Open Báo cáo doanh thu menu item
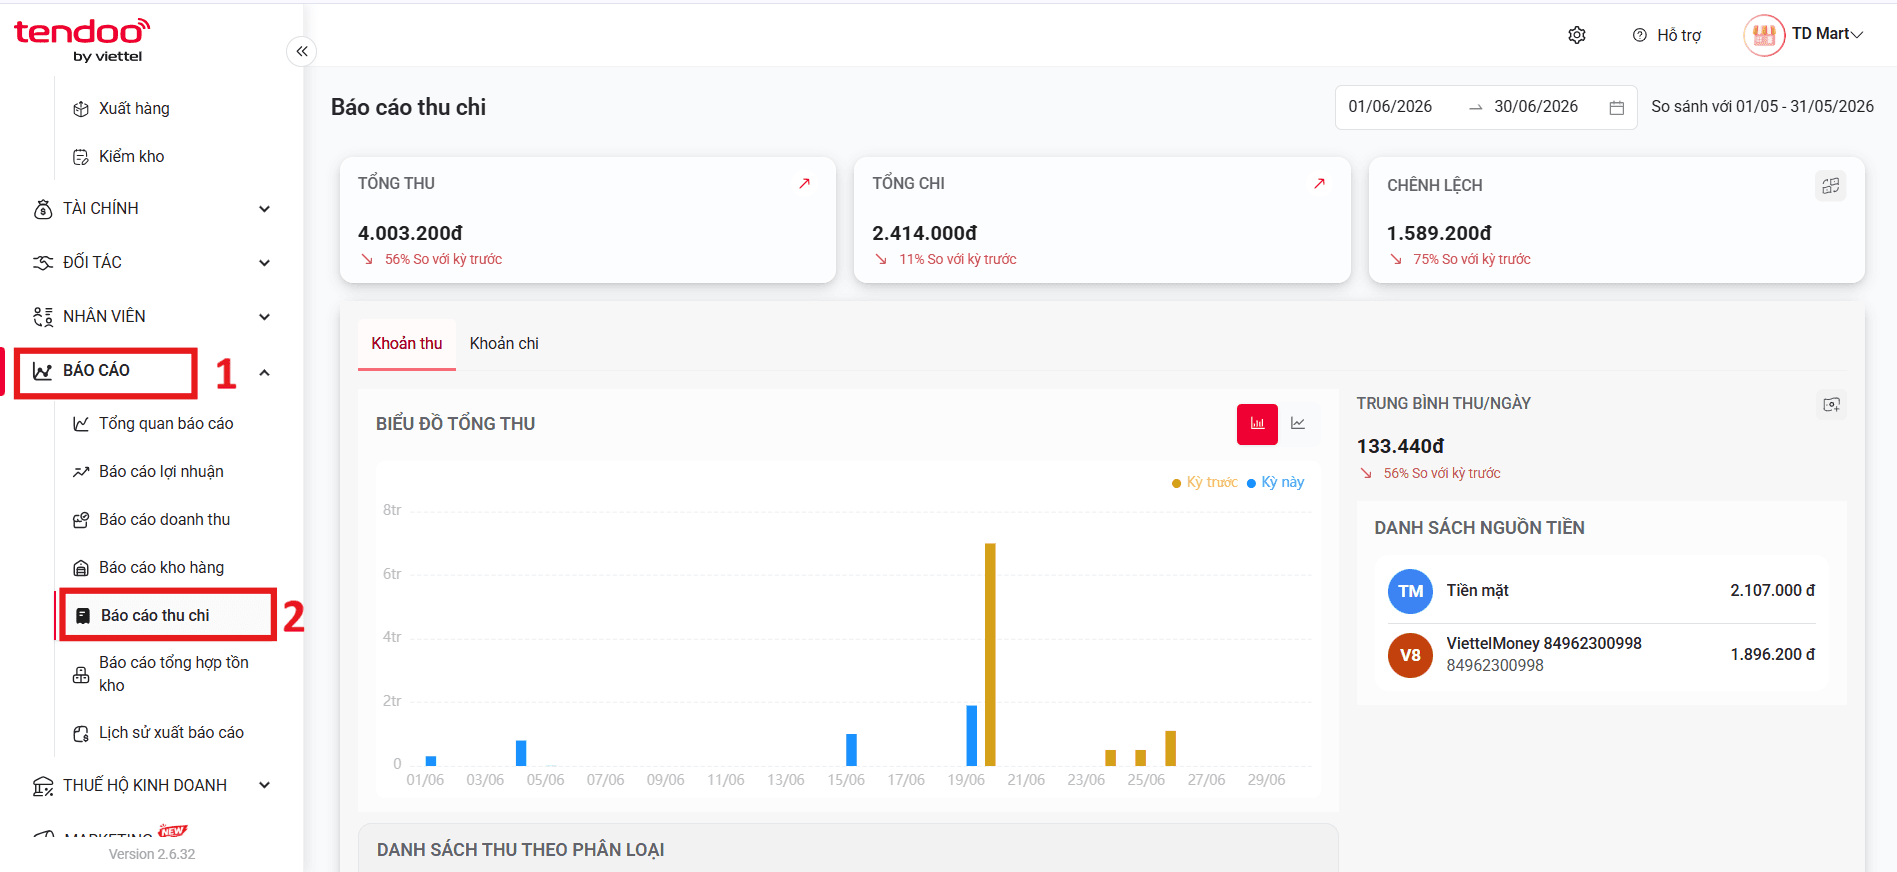The width and height of the screenshot is (1897, 872). coord(164,520)
